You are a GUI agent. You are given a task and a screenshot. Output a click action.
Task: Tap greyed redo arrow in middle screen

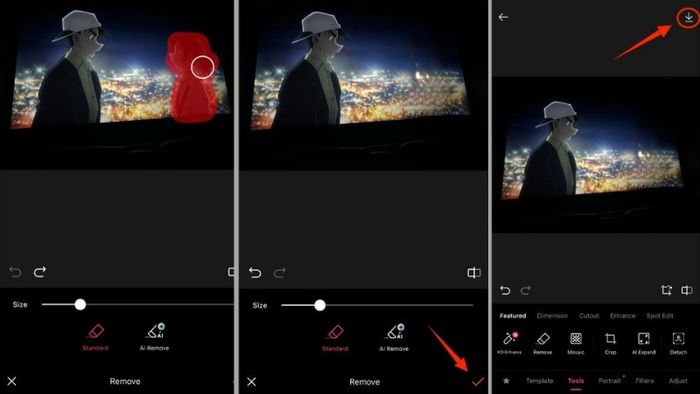pos(279,272)
